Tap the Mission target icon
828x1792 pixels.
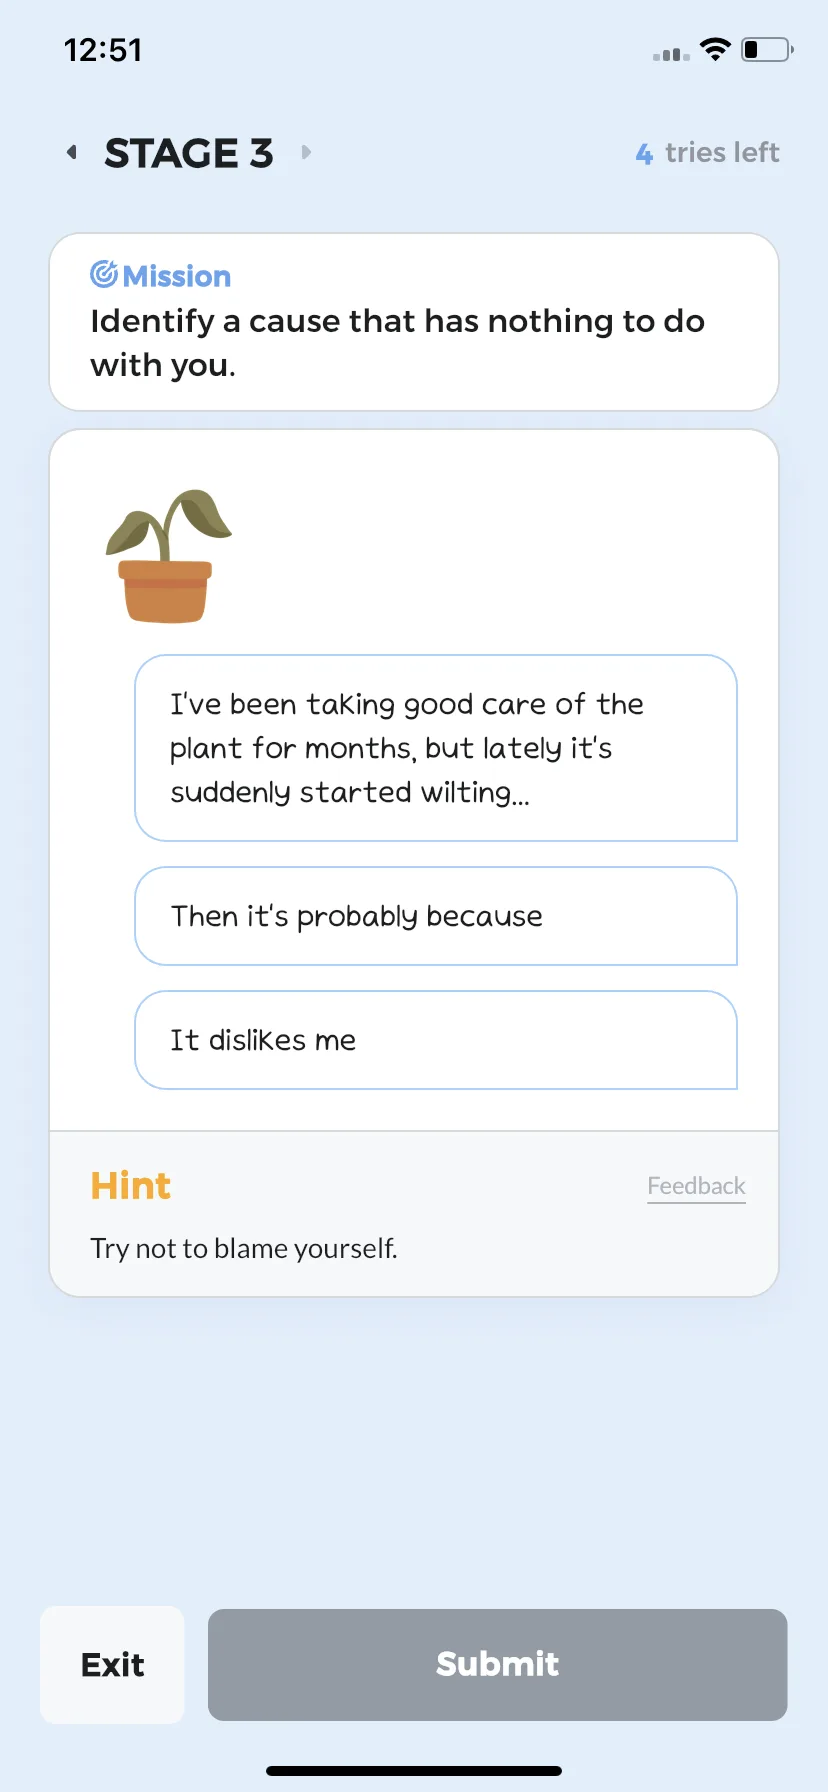point(104,274)
